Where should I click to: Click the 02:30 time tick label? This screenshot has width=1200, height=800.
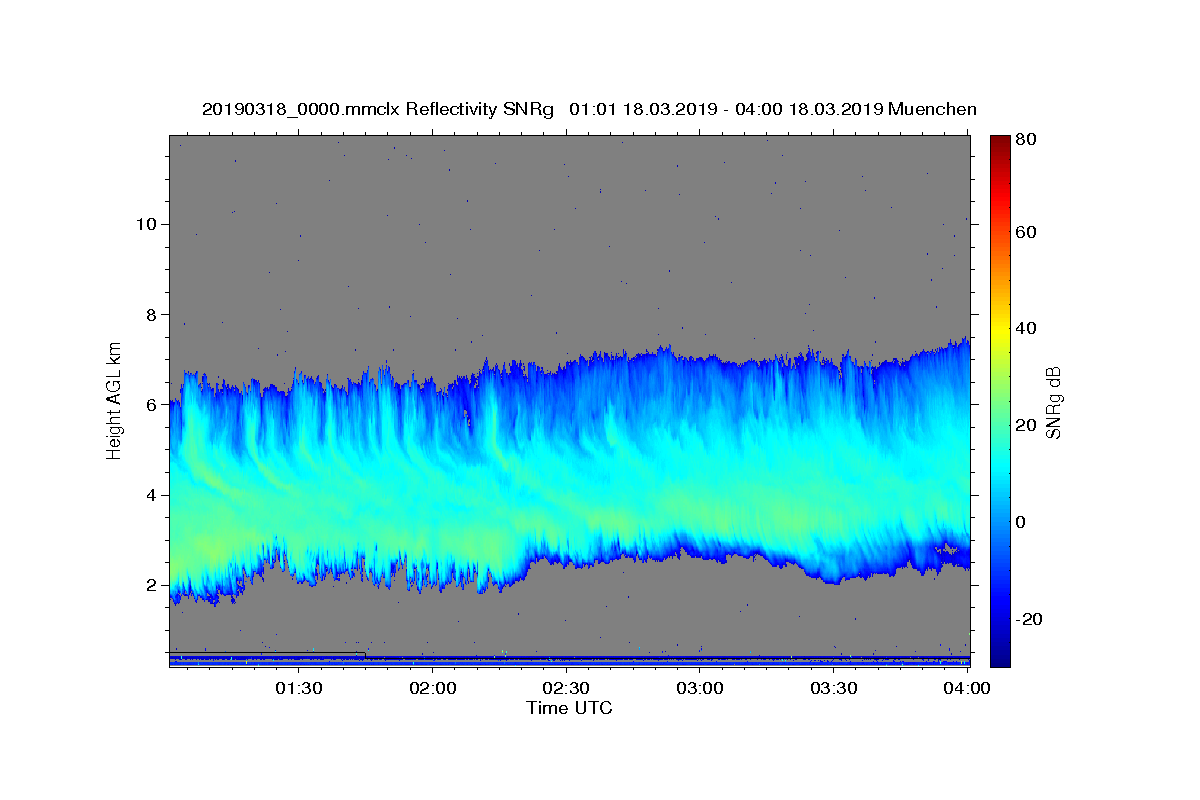click(x=566, y=688)
